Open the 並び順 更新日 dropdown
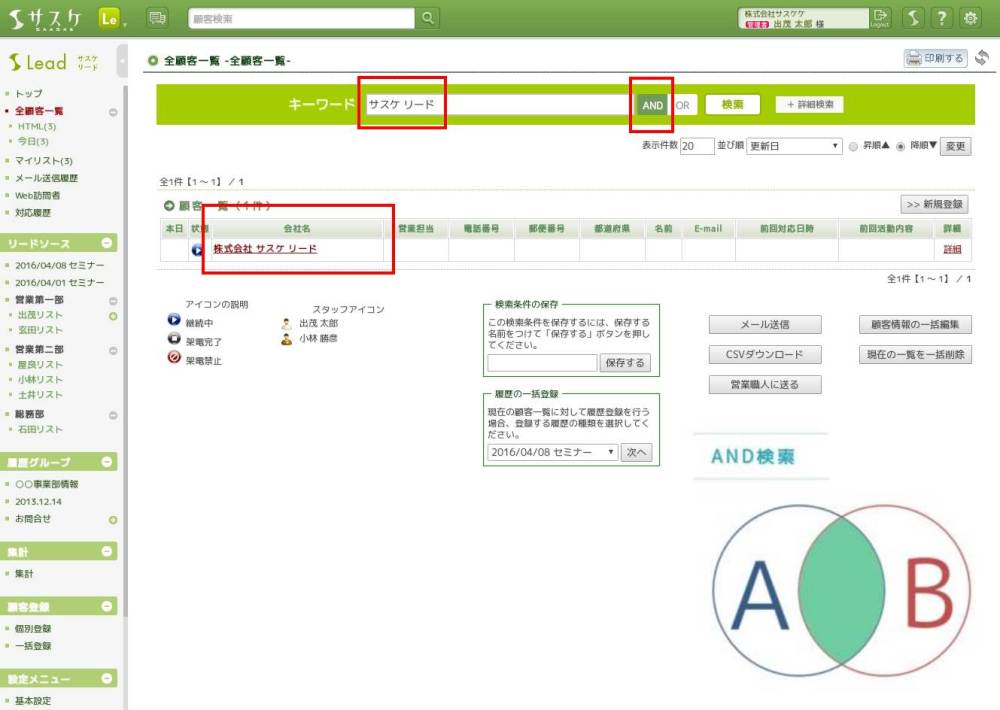This screenshot has width=1000, height=710. [794, 146]
